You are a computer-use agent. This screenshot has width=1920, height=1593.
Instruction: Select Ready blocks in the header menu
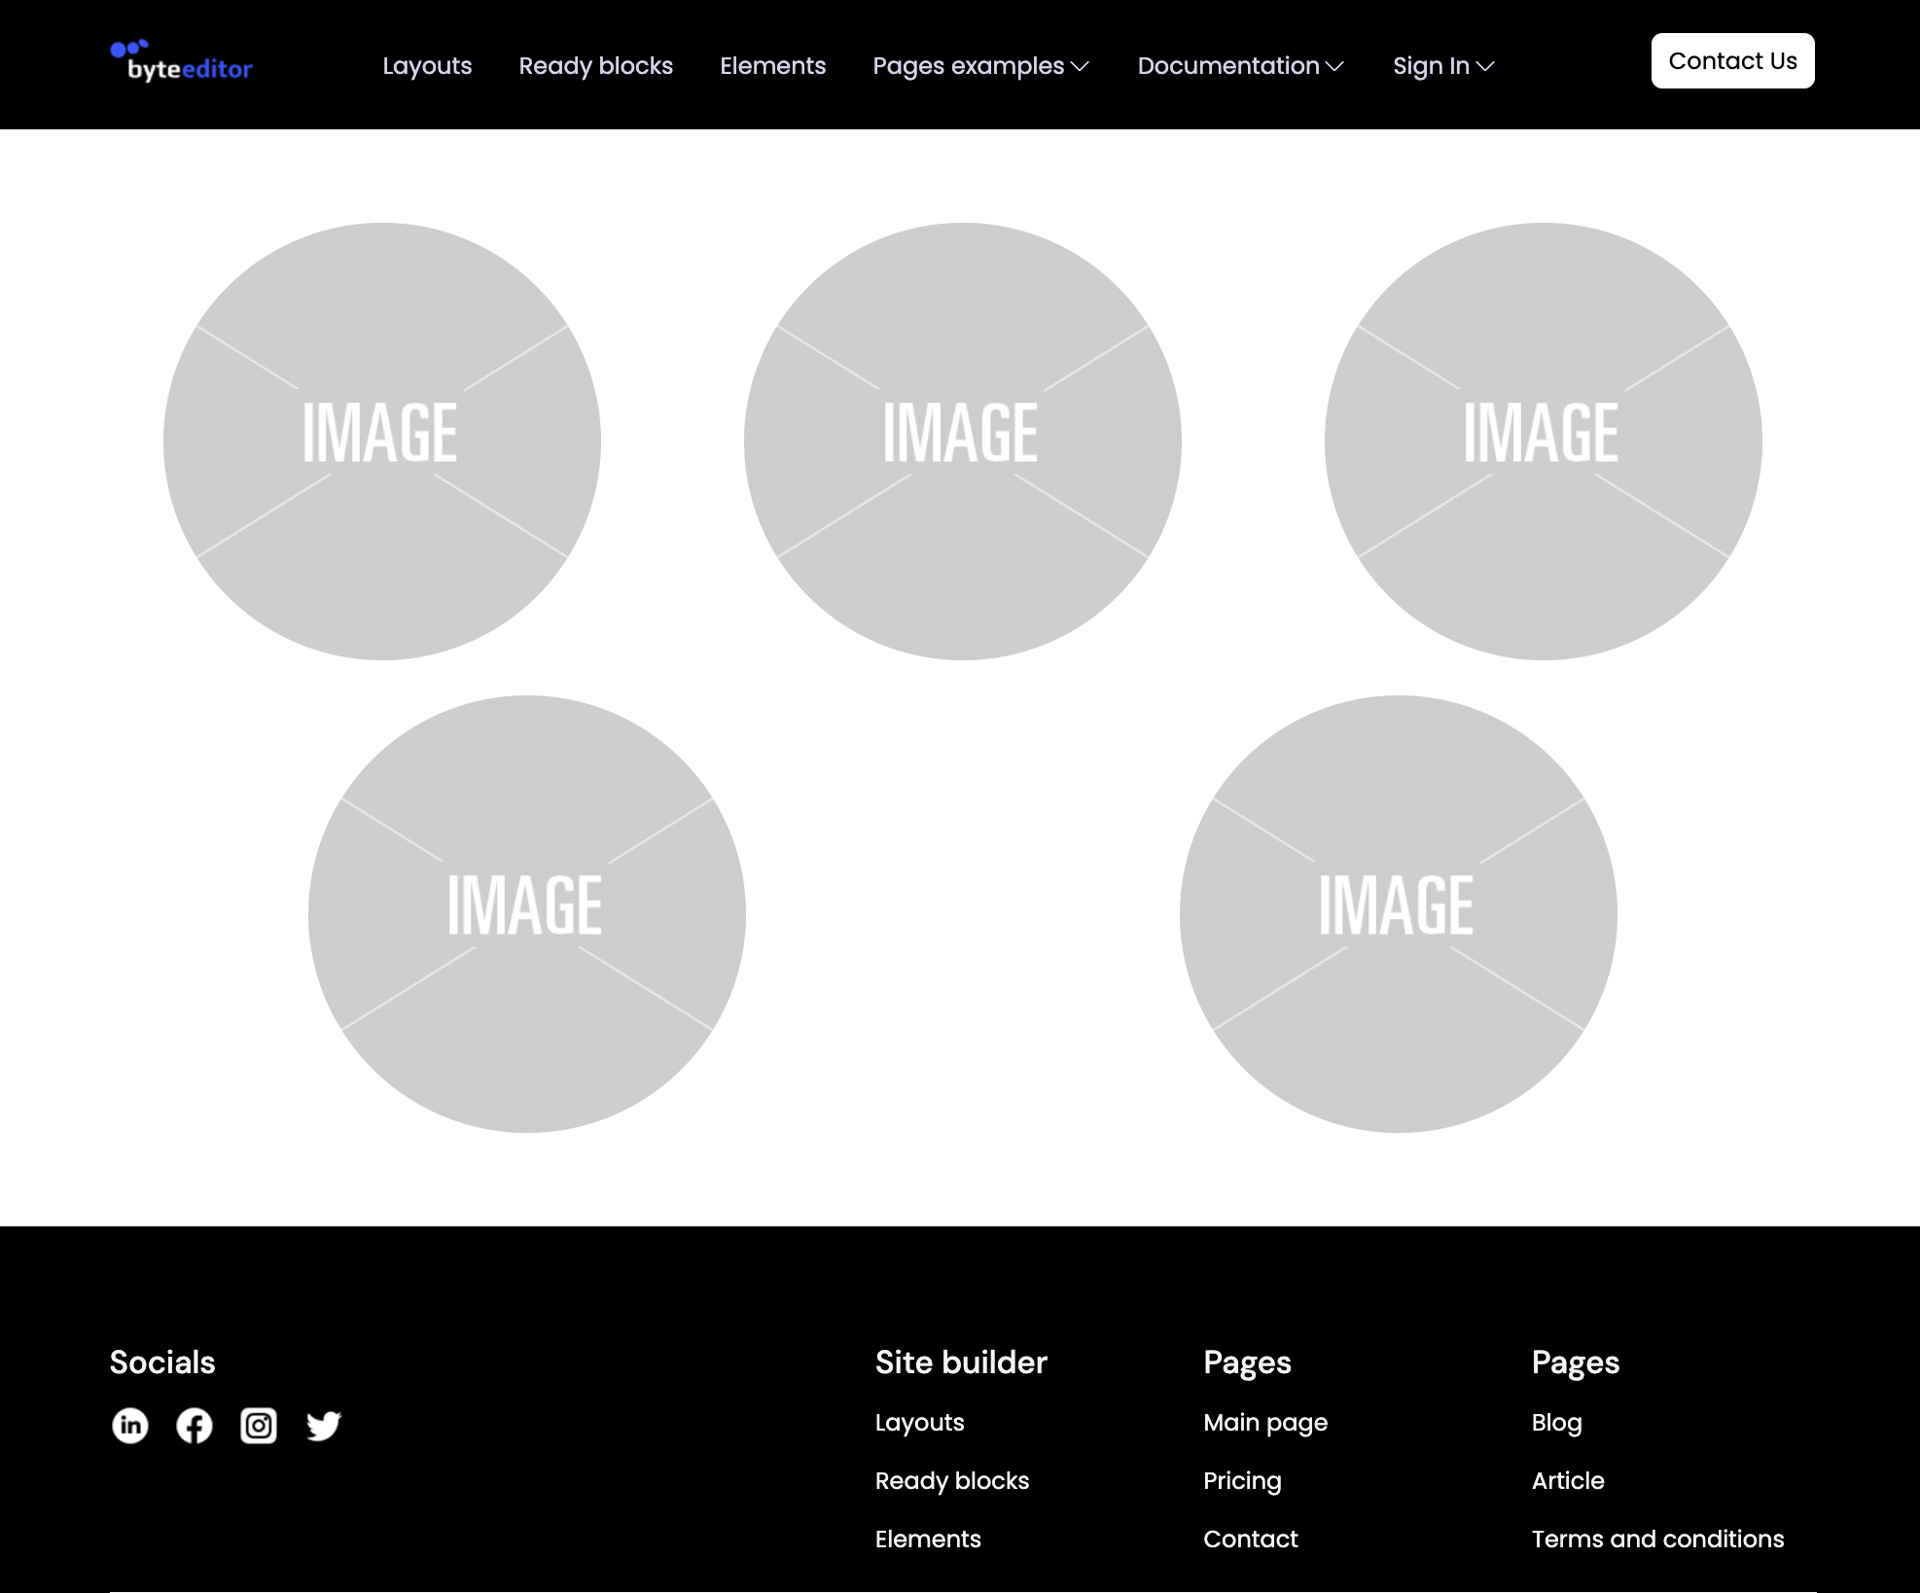coord(595,66)
